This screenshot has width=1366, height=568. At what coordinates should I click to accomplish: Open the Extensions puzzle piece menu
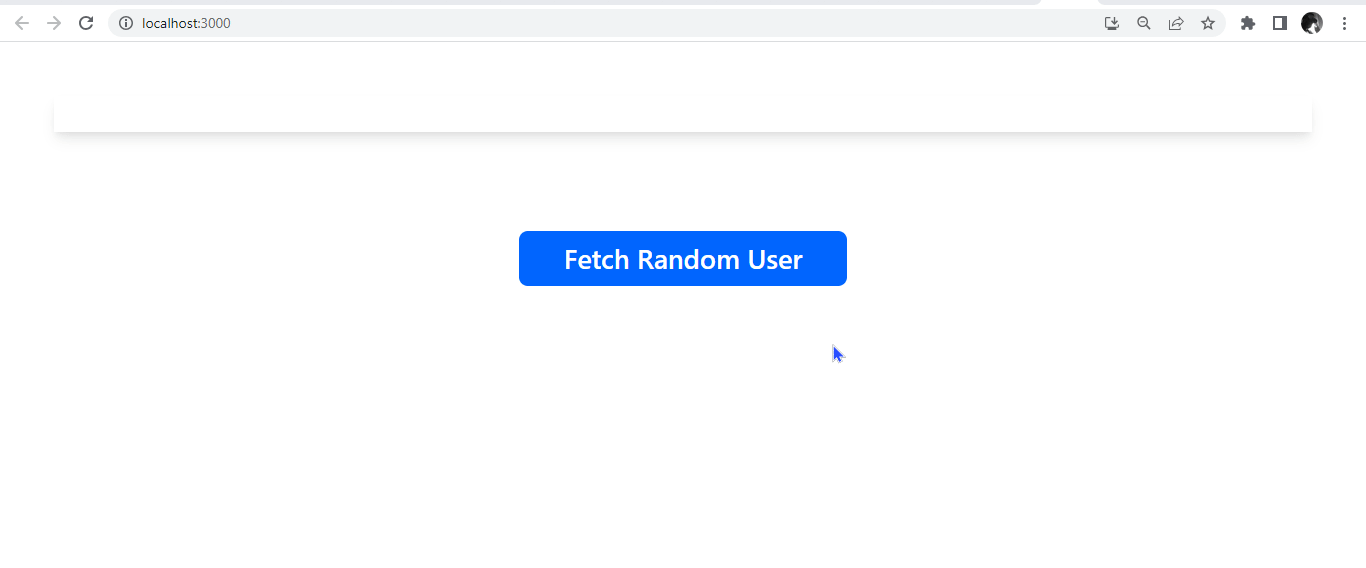point(1248,23)
